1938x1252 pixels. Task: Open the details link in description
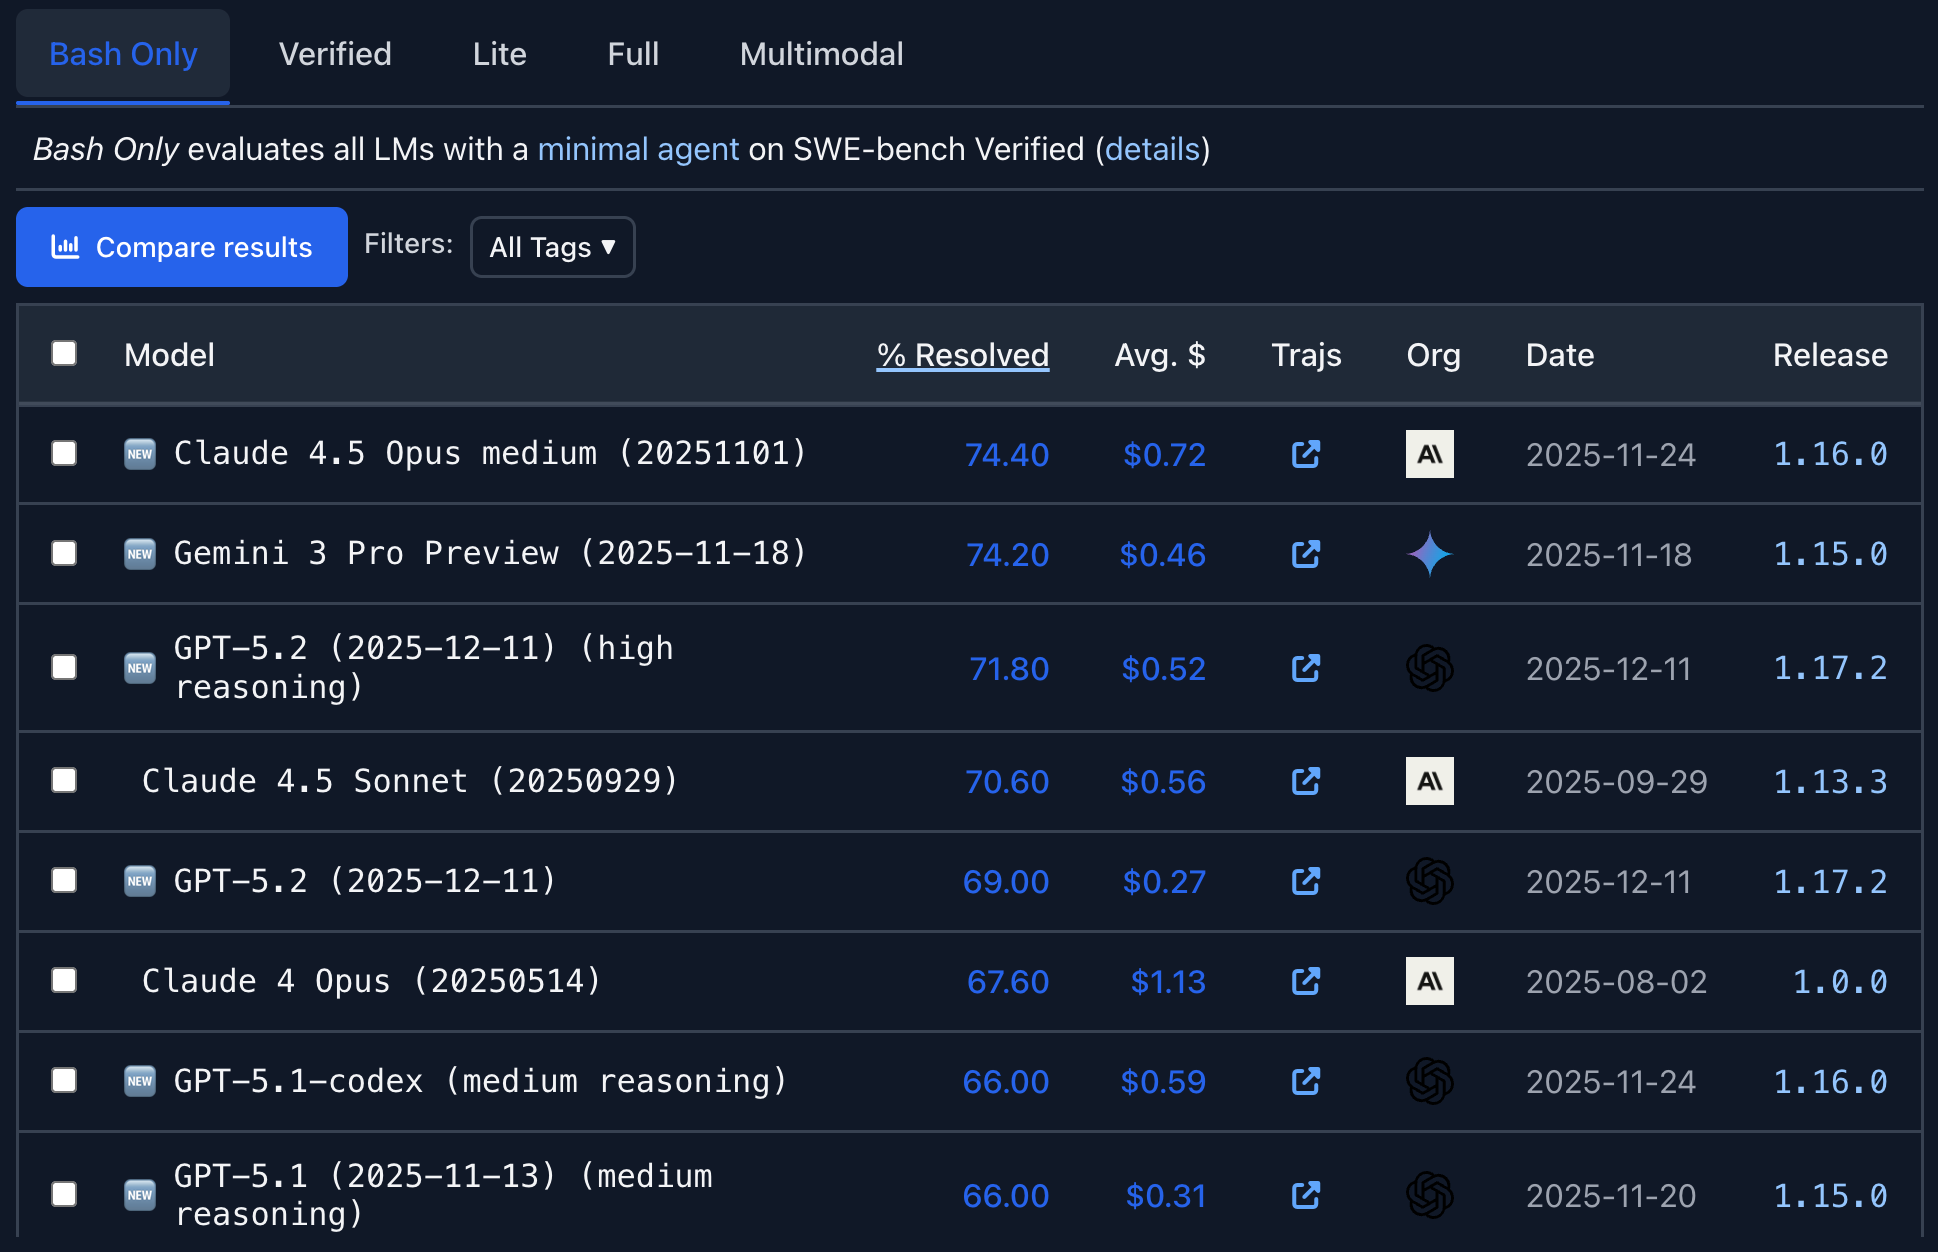tap(1152, 149)
